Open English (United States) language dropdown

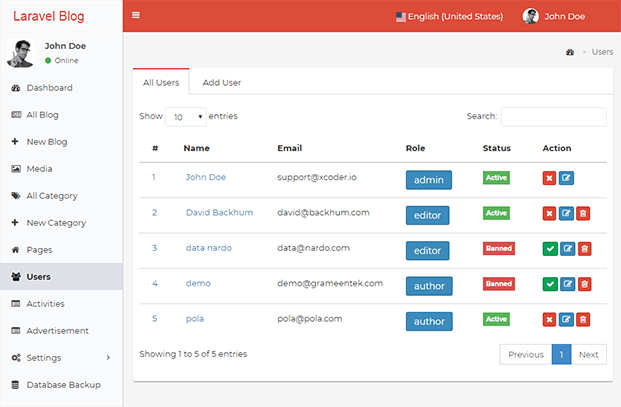click(x=450, y=17)
